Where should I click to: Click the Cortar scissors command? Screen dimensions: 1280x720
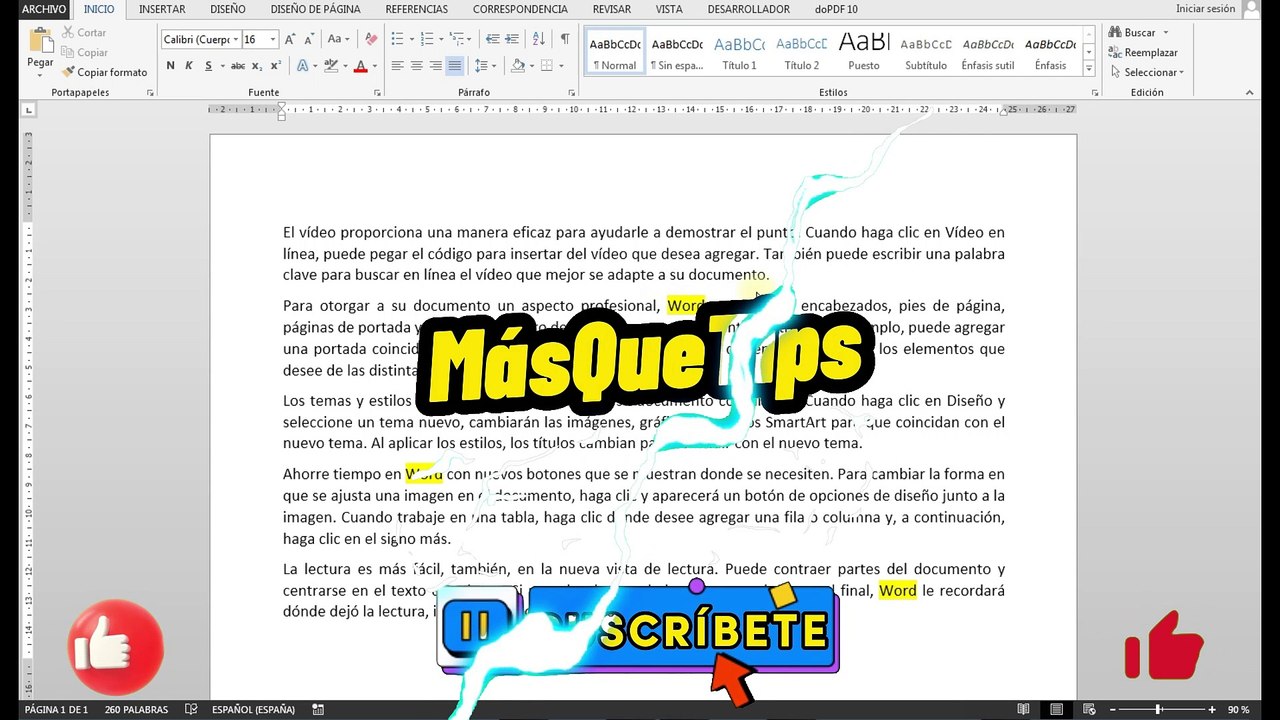pyautogui.click(x=83, y=32)
